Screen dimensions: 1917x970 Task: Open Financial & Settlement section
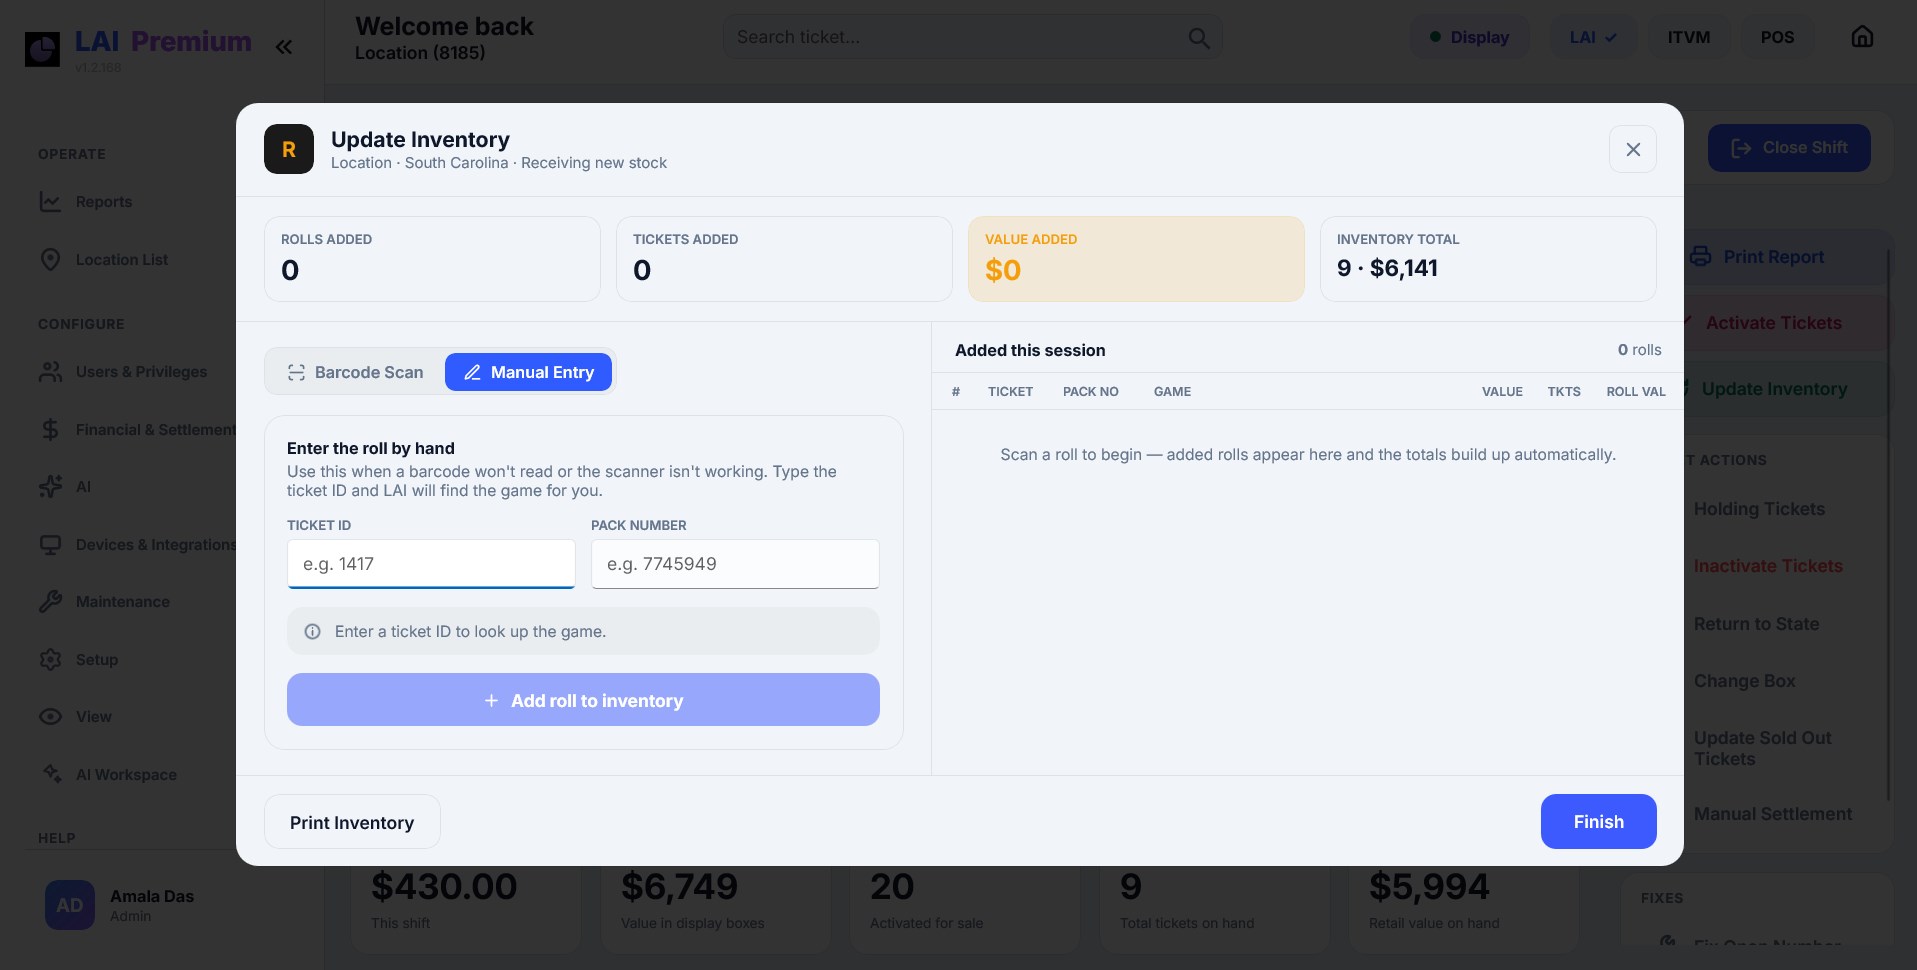[137, 430]
